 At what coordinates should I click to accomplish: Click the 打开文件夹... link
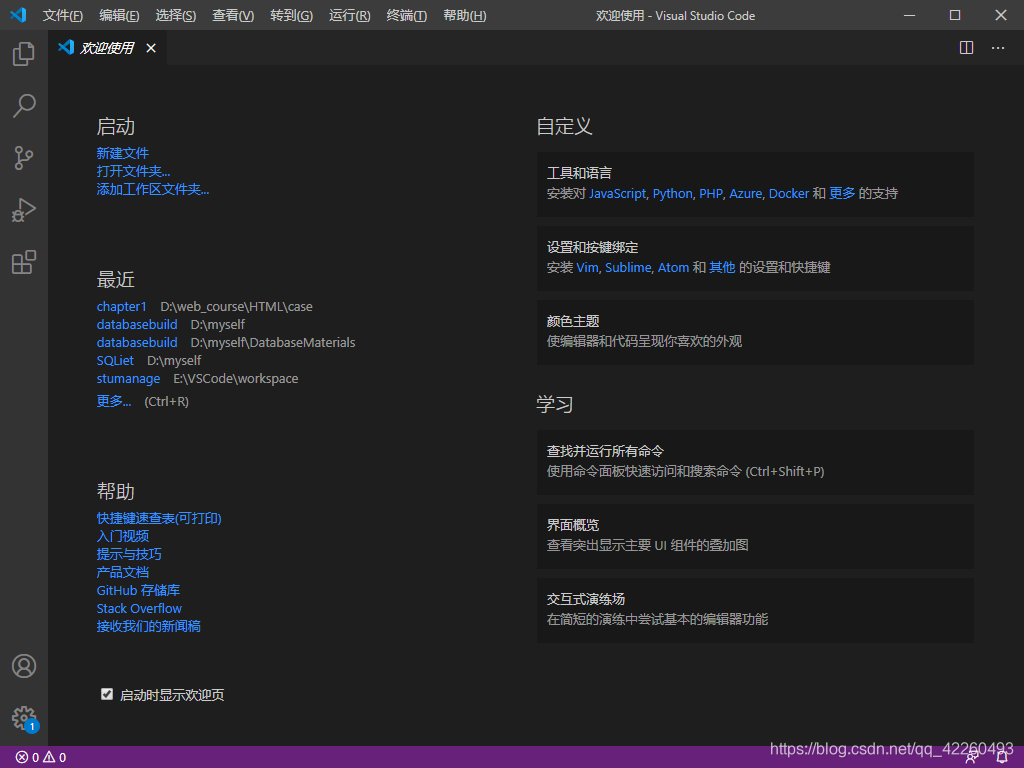coord(133,171)
